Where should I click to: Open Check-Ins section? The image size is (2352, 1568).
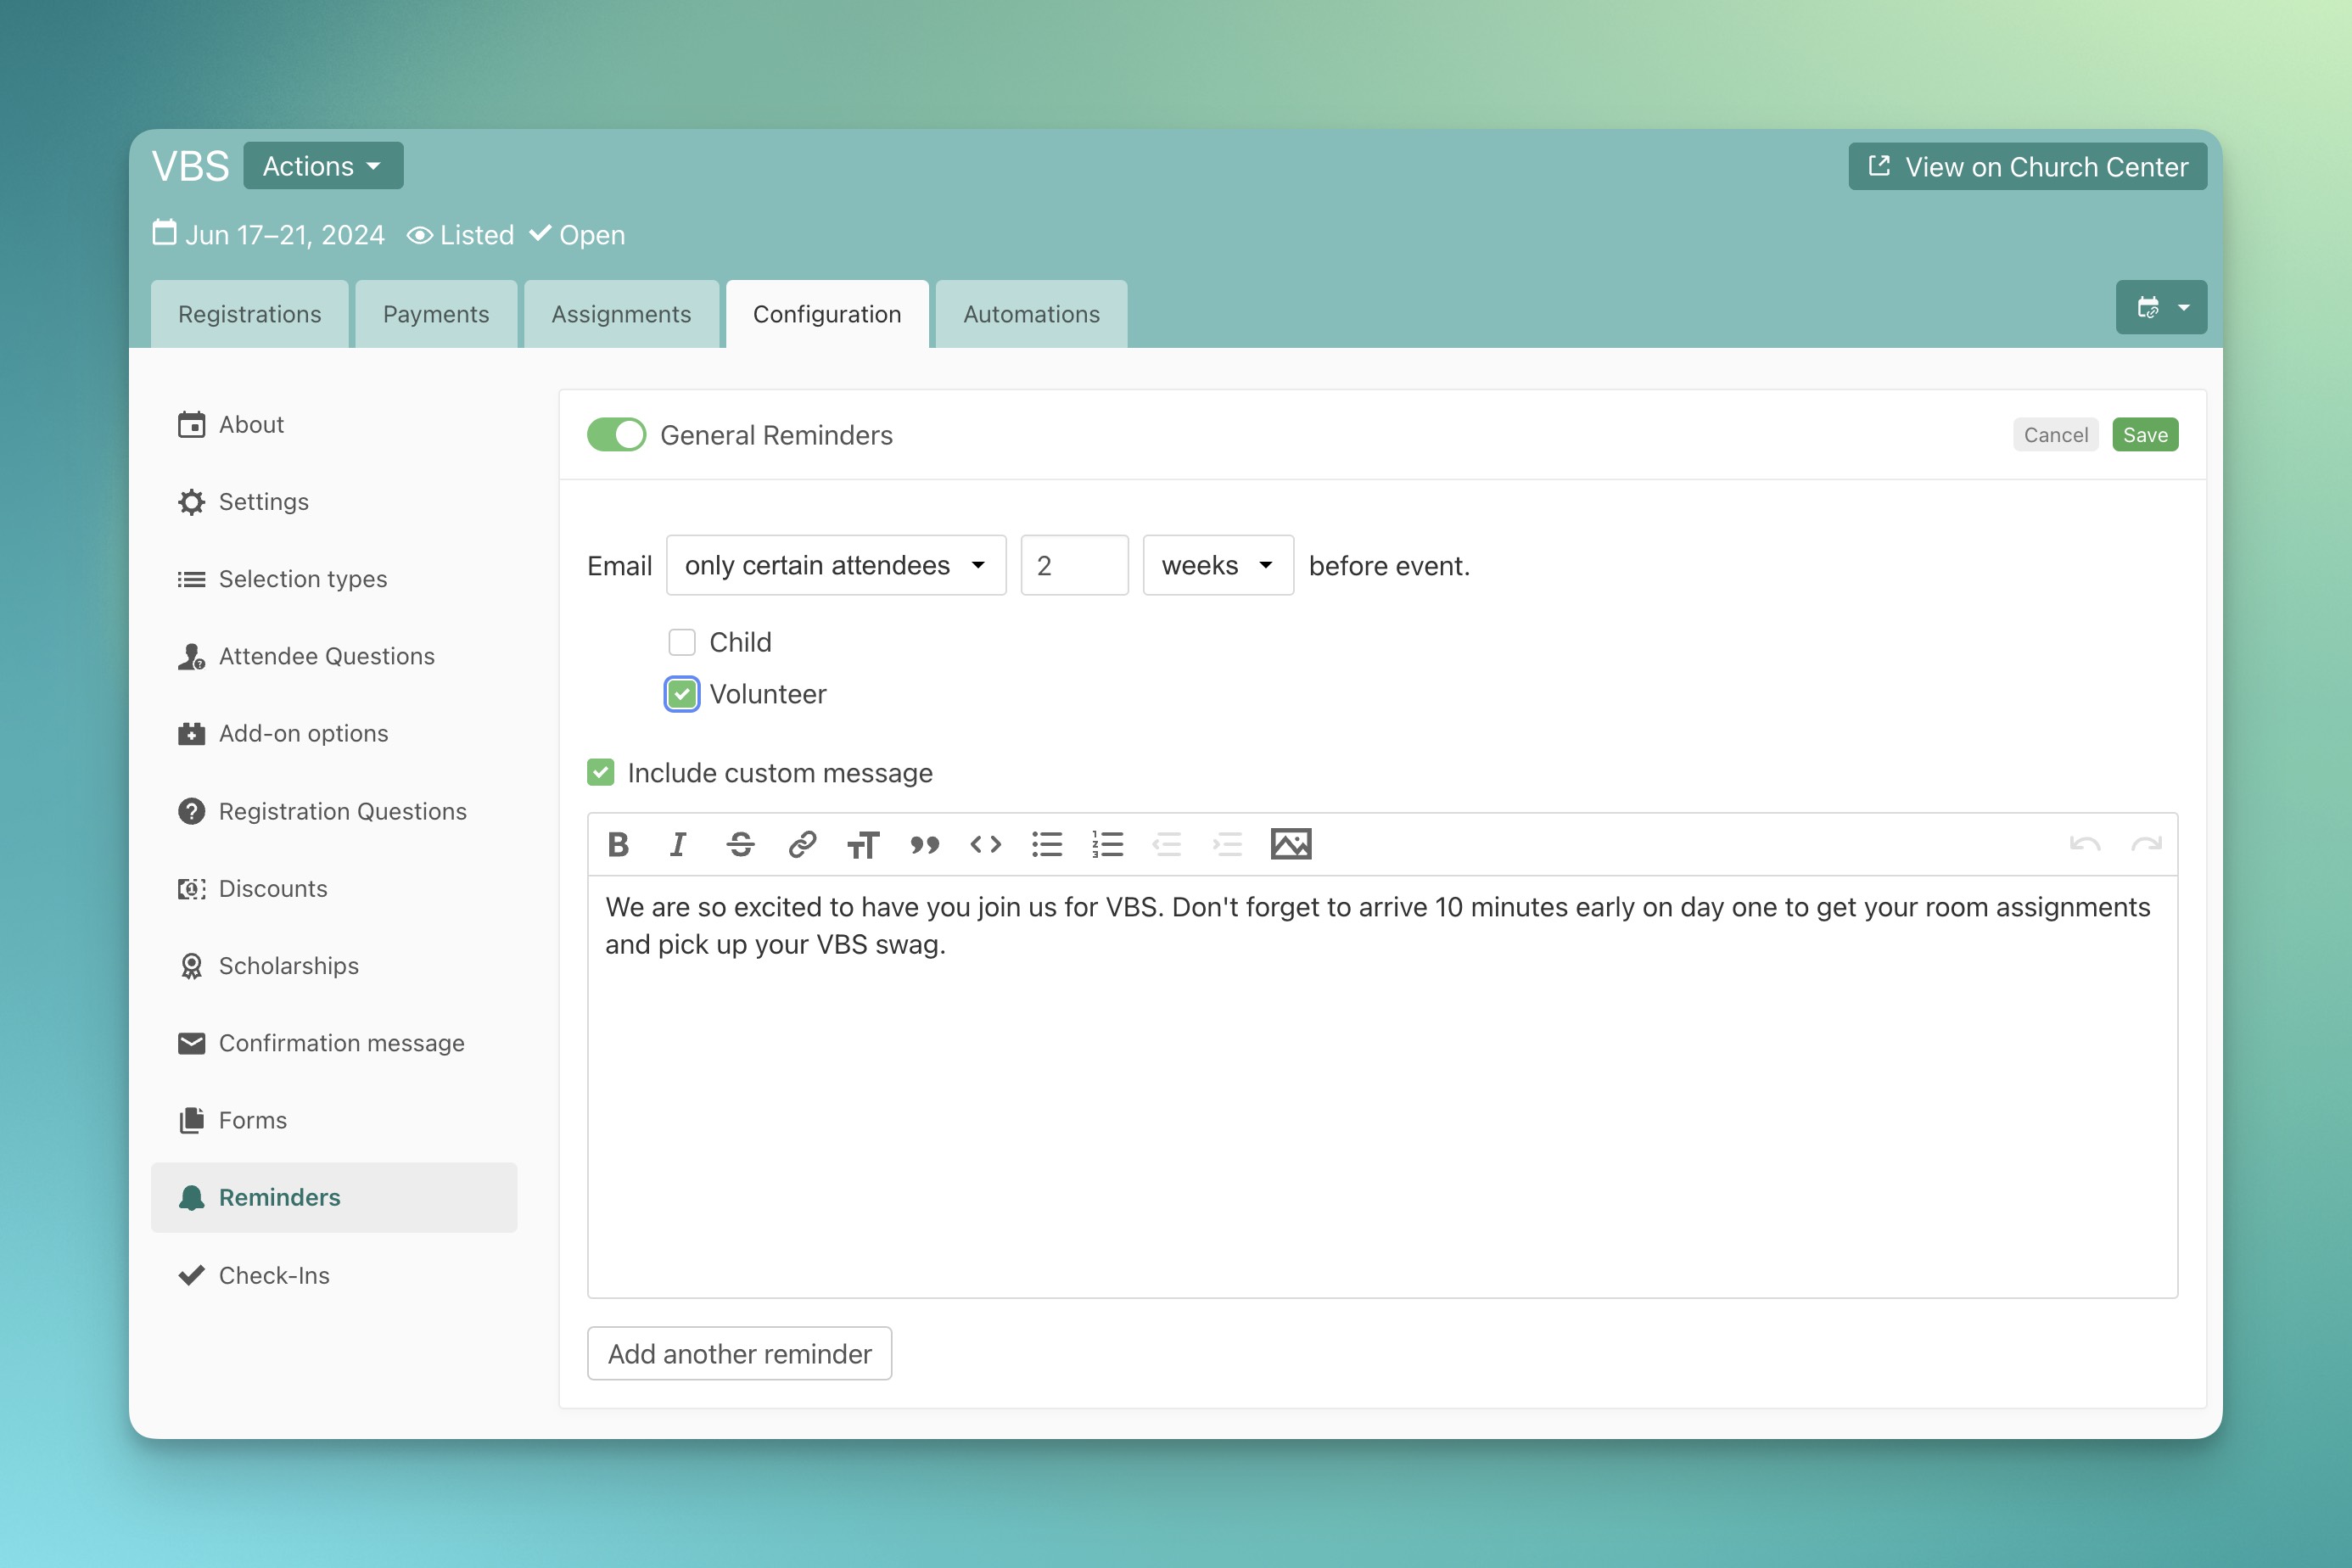click(334, 1276)
